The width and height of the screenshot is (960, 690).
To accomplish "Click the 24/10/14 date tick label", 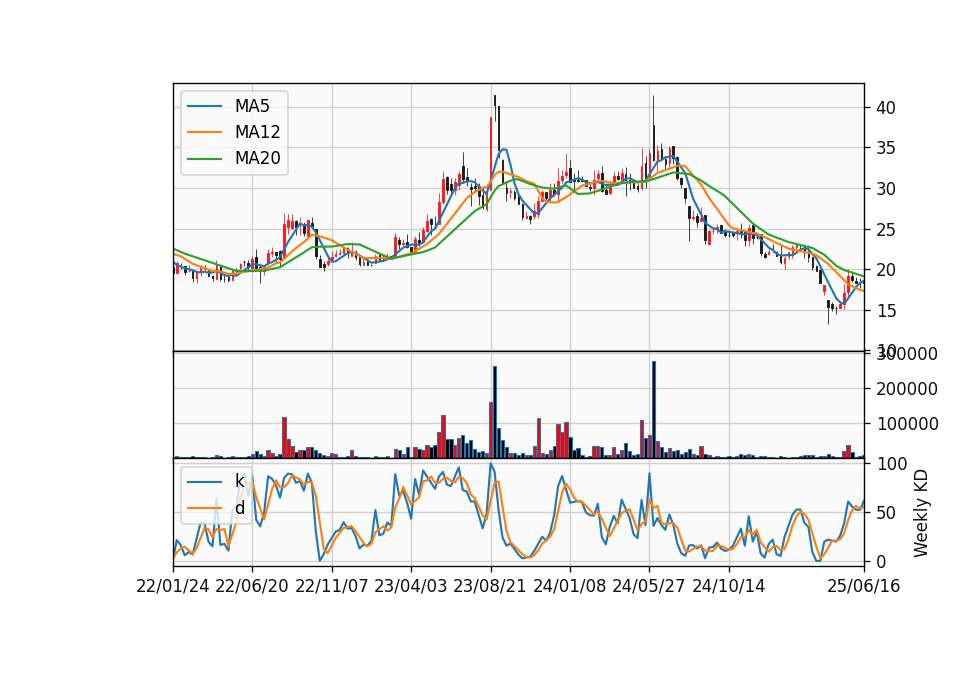I will tap(729, 586).
